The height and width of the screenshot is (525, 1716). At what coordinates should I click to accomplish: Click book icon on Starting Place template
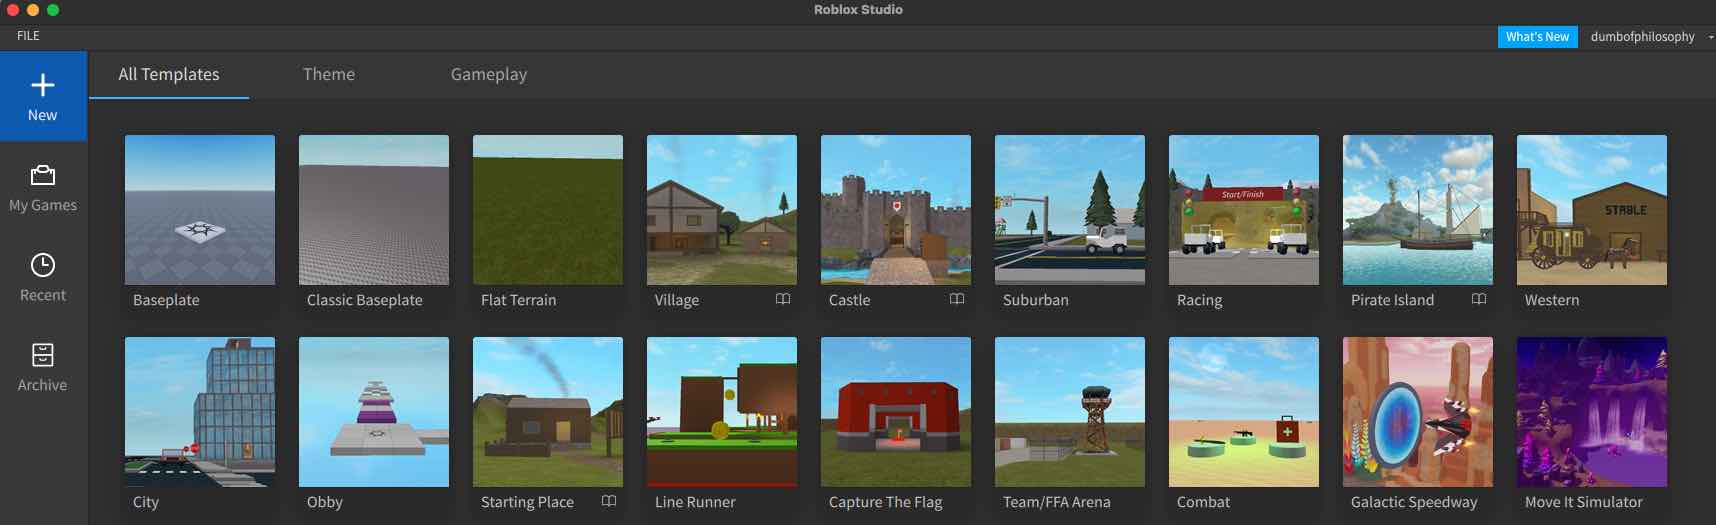[609, 501]
